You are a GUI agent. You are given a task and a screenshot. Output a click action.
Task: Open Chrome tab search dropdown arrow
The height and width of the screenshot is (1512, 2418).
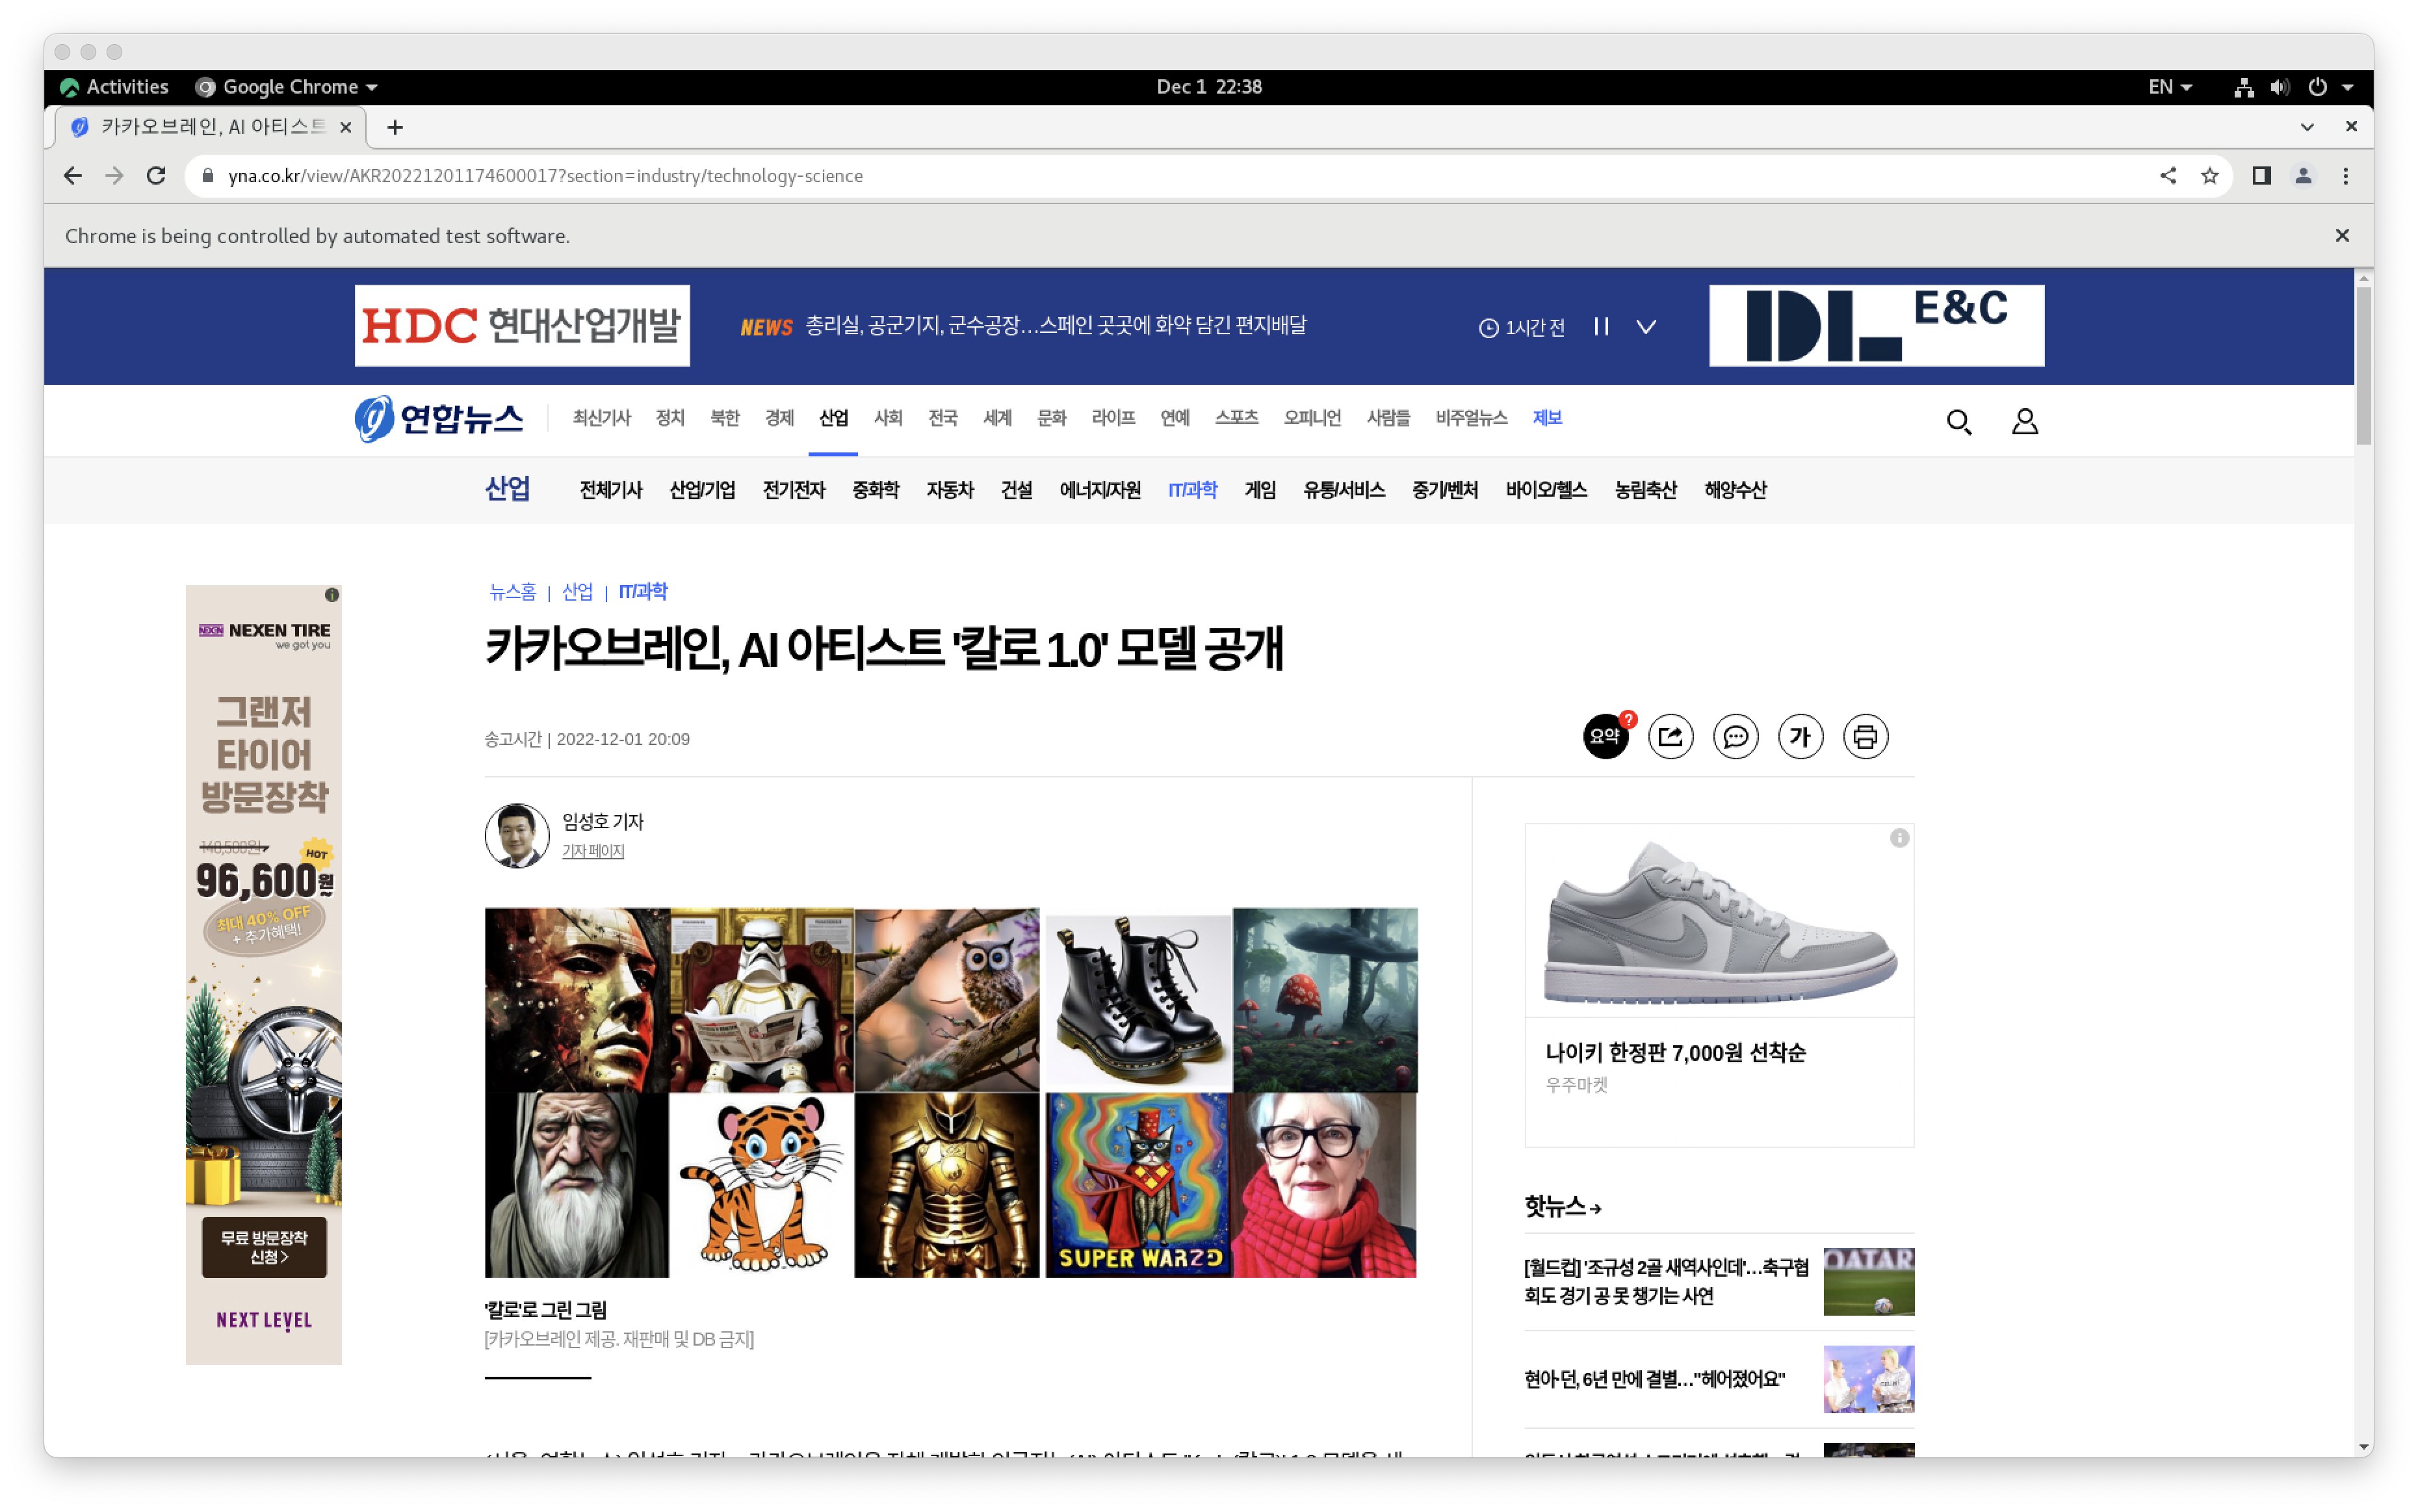pos(2306,127)
